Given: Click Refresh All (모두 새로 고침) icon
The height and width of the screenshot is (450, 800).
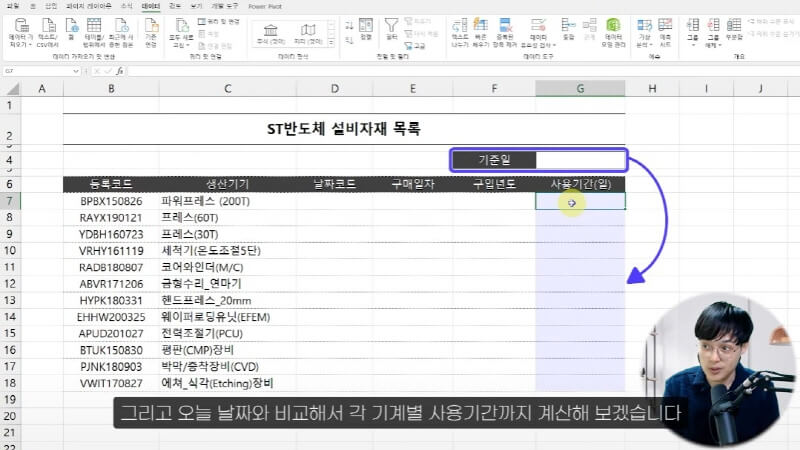Looking at the screenshot, I should (182, 26).
